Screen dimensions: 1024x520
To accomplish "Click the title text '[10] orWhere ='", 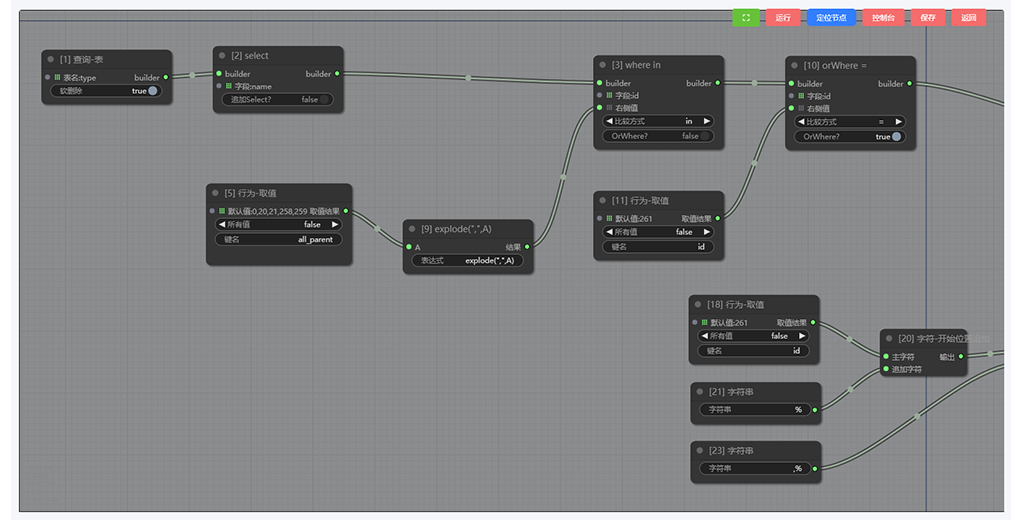I will pos(835,65).
